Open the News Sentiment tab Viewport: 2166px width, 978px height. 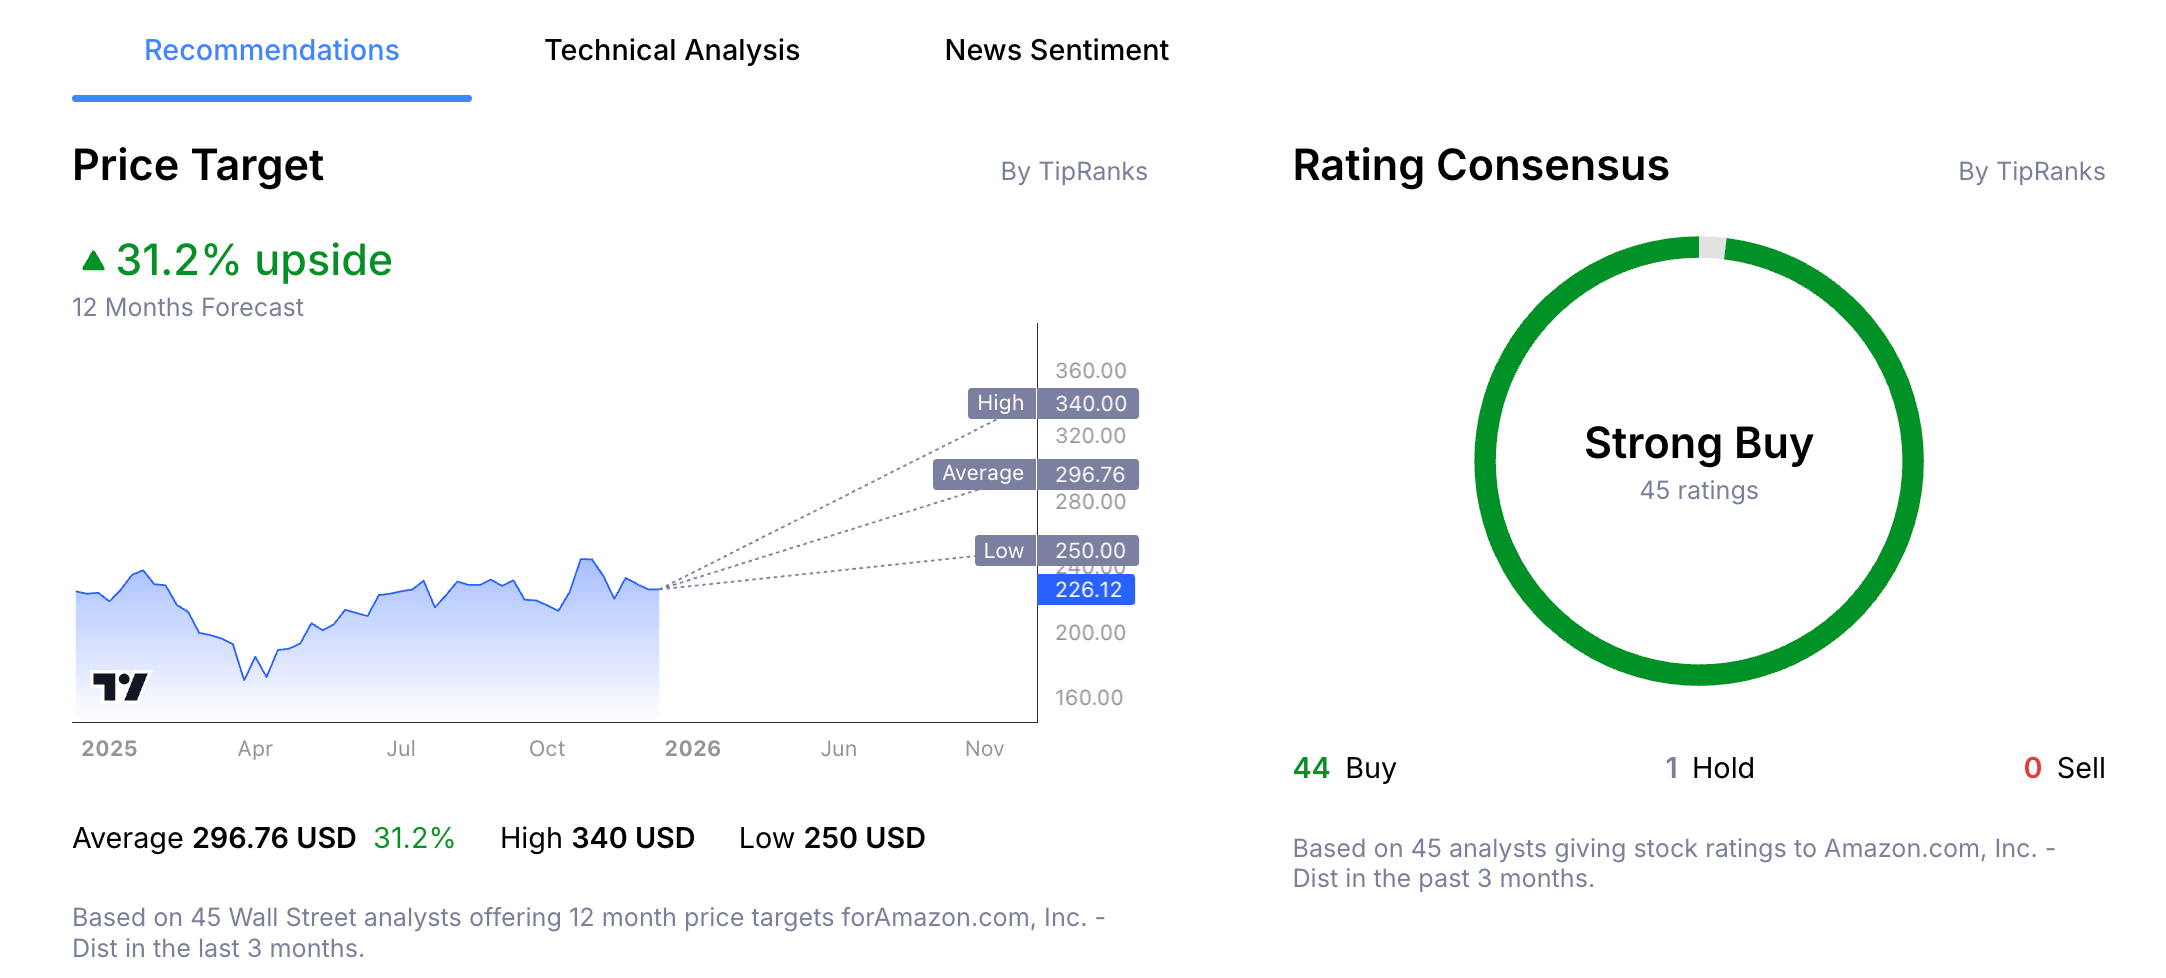[x=1057, y=50]
